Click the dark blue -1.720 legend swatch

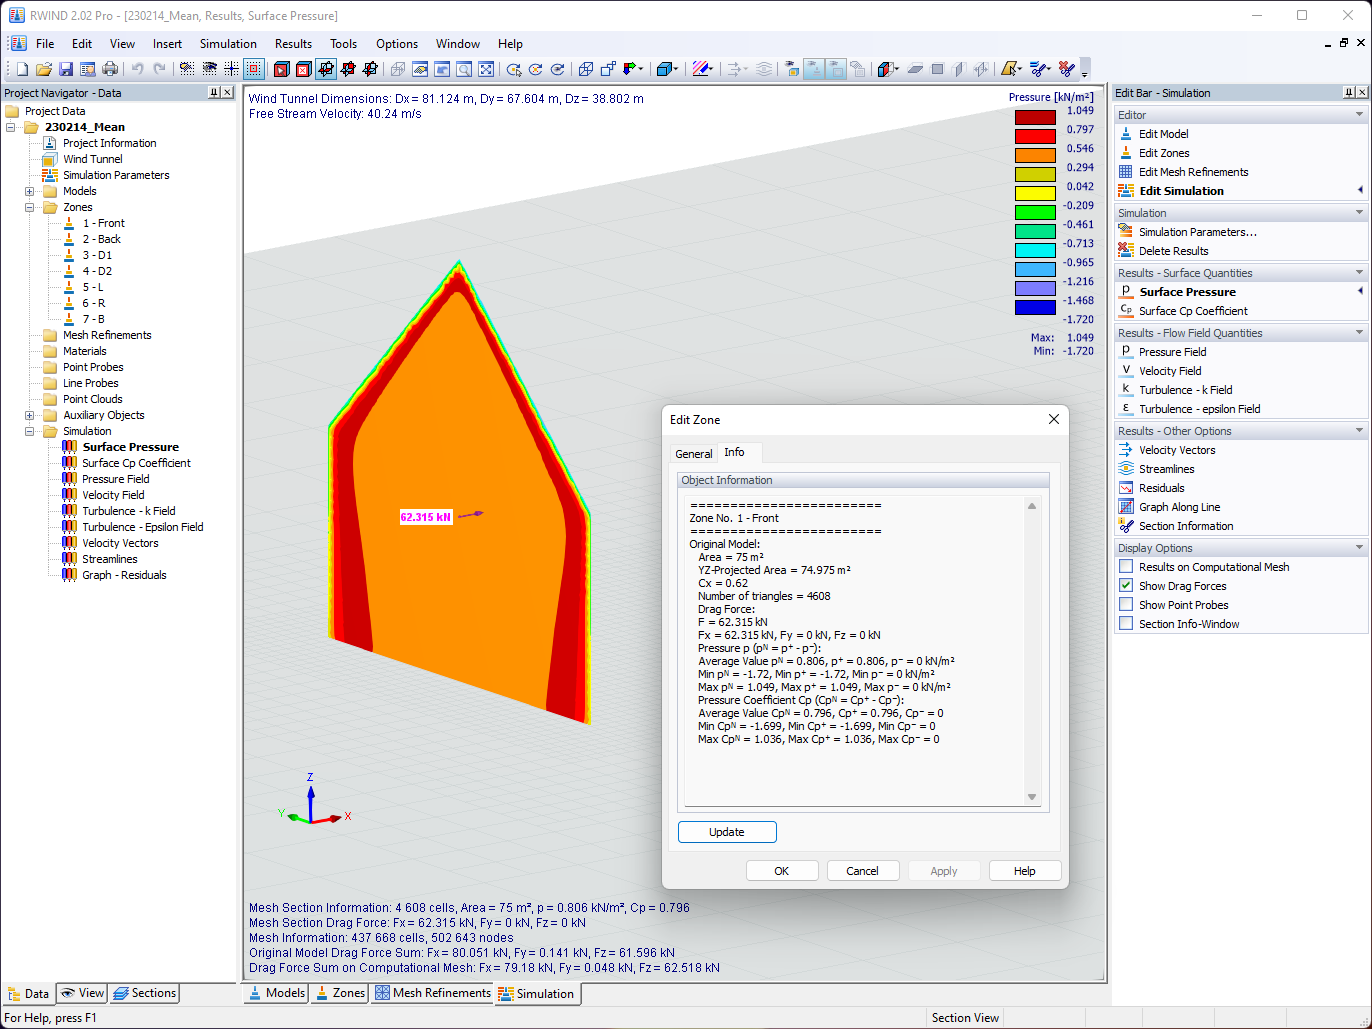(x=1035, y=307)
